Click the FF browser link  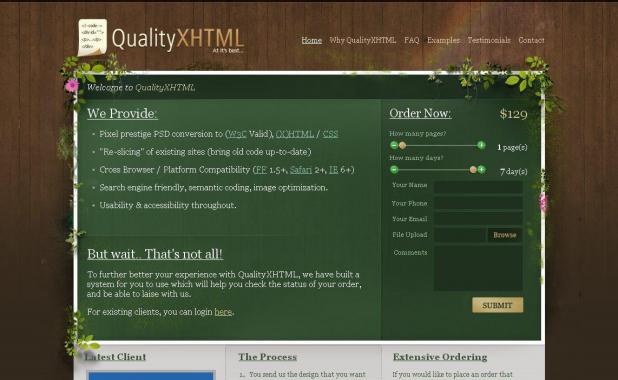[261, 170]
